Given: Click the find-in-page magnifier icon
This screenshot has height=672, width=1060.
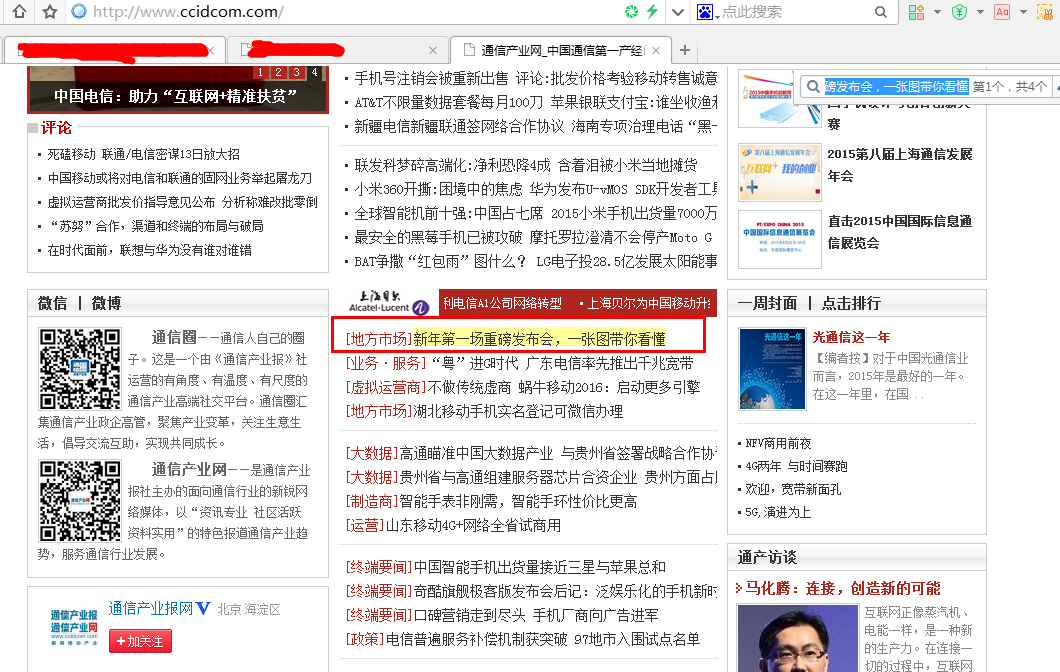Looking at the screenshot, I should 813,87.
